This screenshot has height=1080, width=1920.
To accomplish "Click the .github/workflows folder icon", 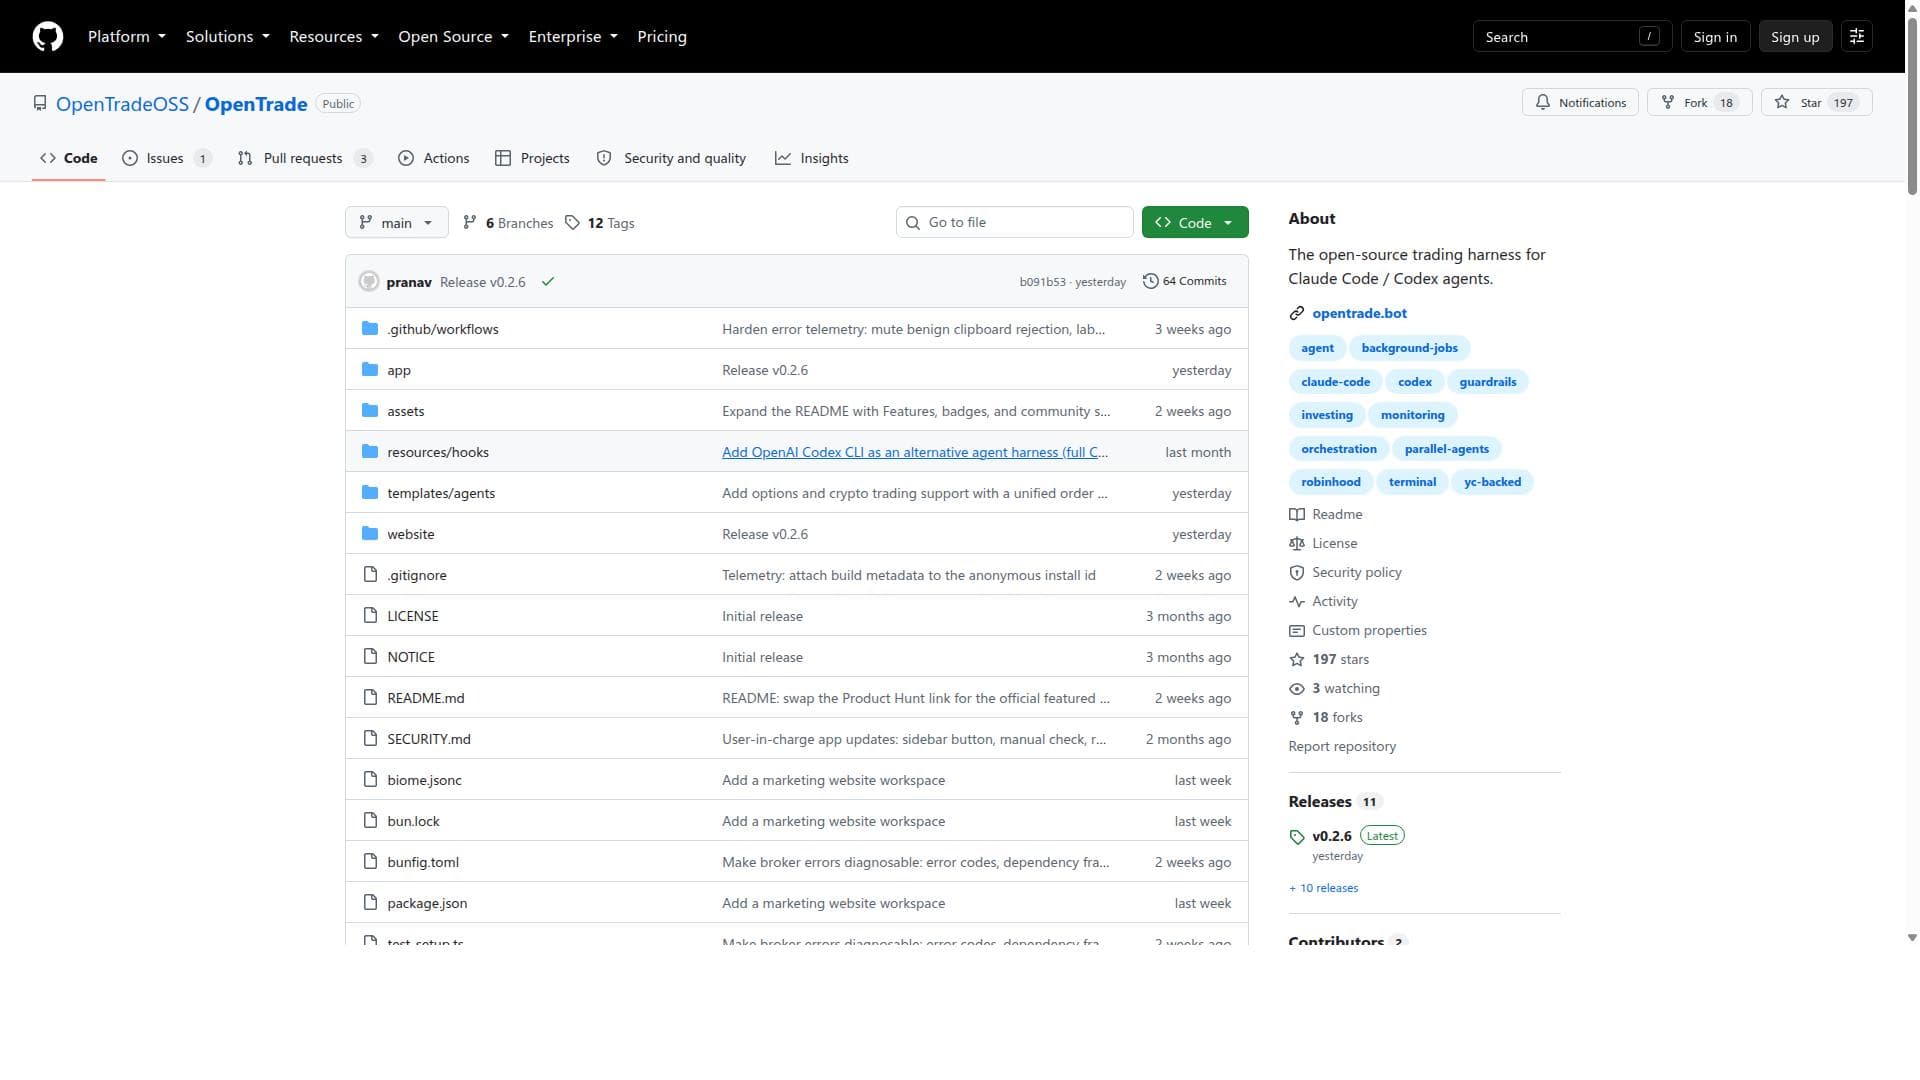I will (370, 329).
